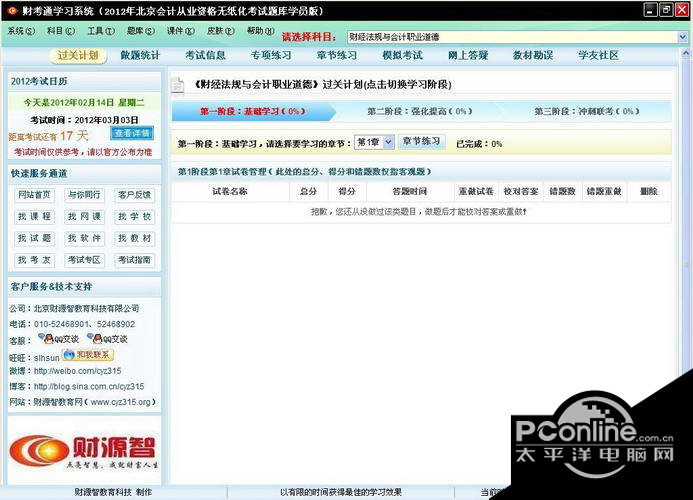Viewport: 693px width, 500px height.
Task: Open the 系统 menu
Action: click(x=21, y=31)
